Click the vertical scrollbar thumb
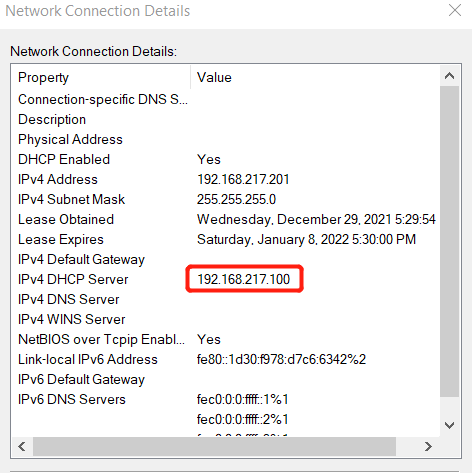This screenshot has width=472, height=473. click(449, 241)
